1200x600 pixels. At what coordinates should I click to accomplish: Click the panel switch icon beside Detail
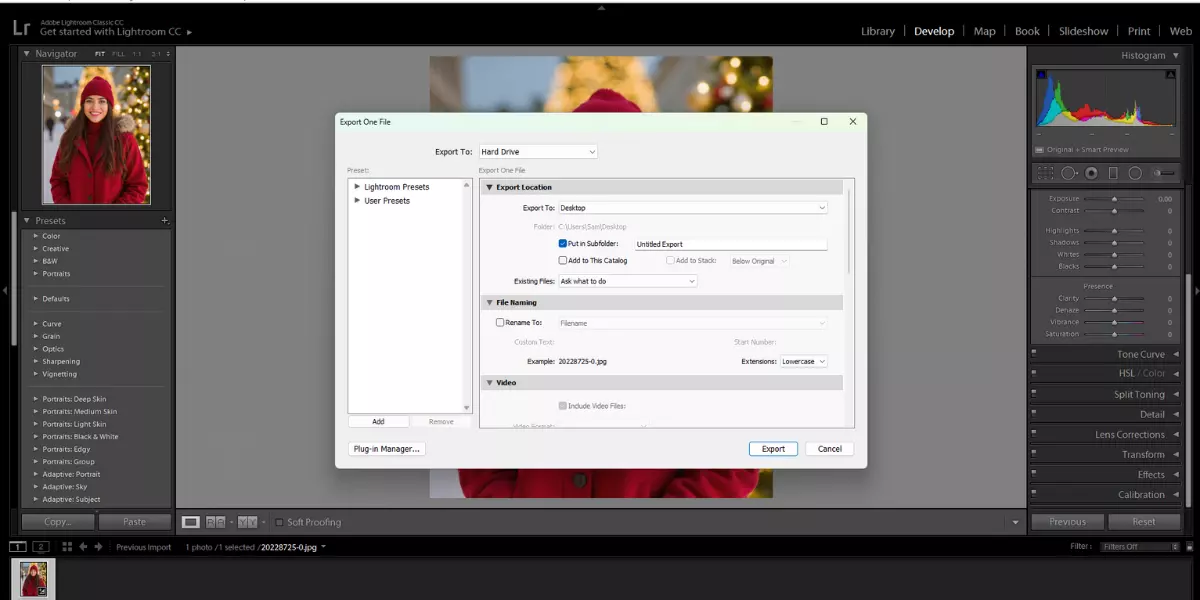tap(1033, 414)
